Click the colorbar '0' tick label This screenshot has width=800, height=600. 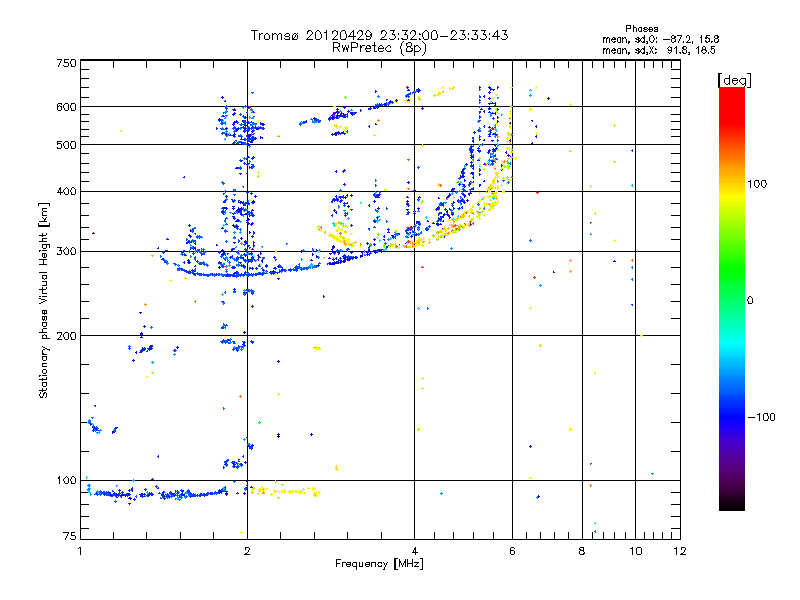tap(750, 300)
